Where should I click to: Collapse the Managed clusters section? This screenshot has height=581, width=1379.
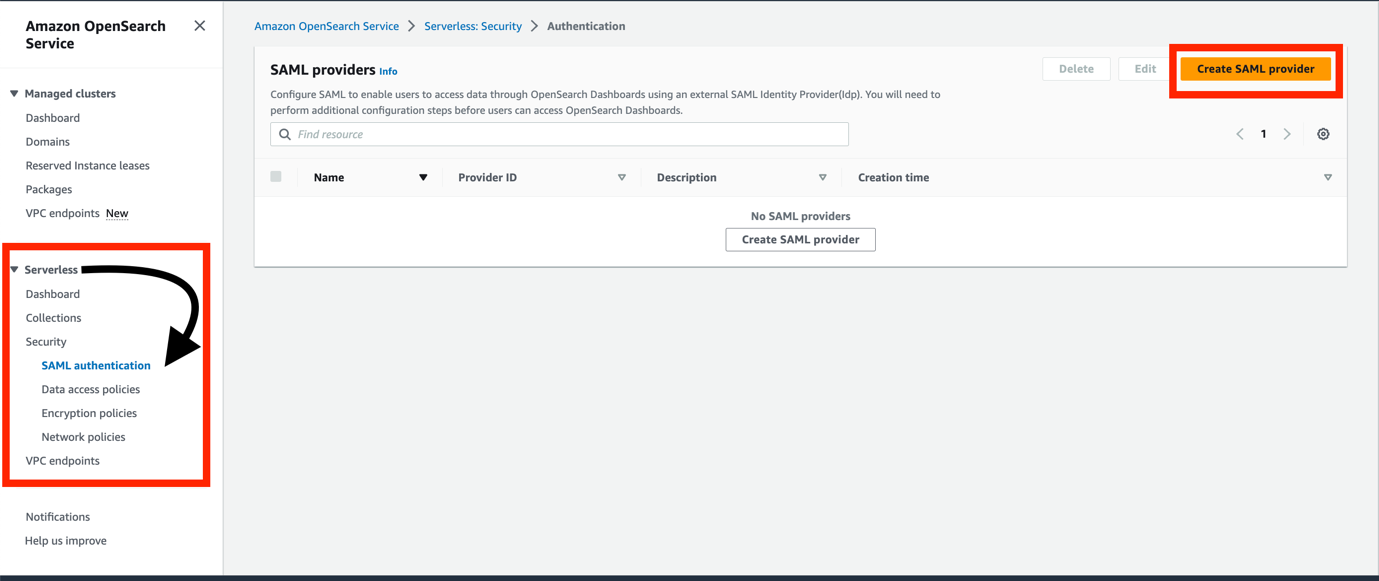click(x=14, y=94)
